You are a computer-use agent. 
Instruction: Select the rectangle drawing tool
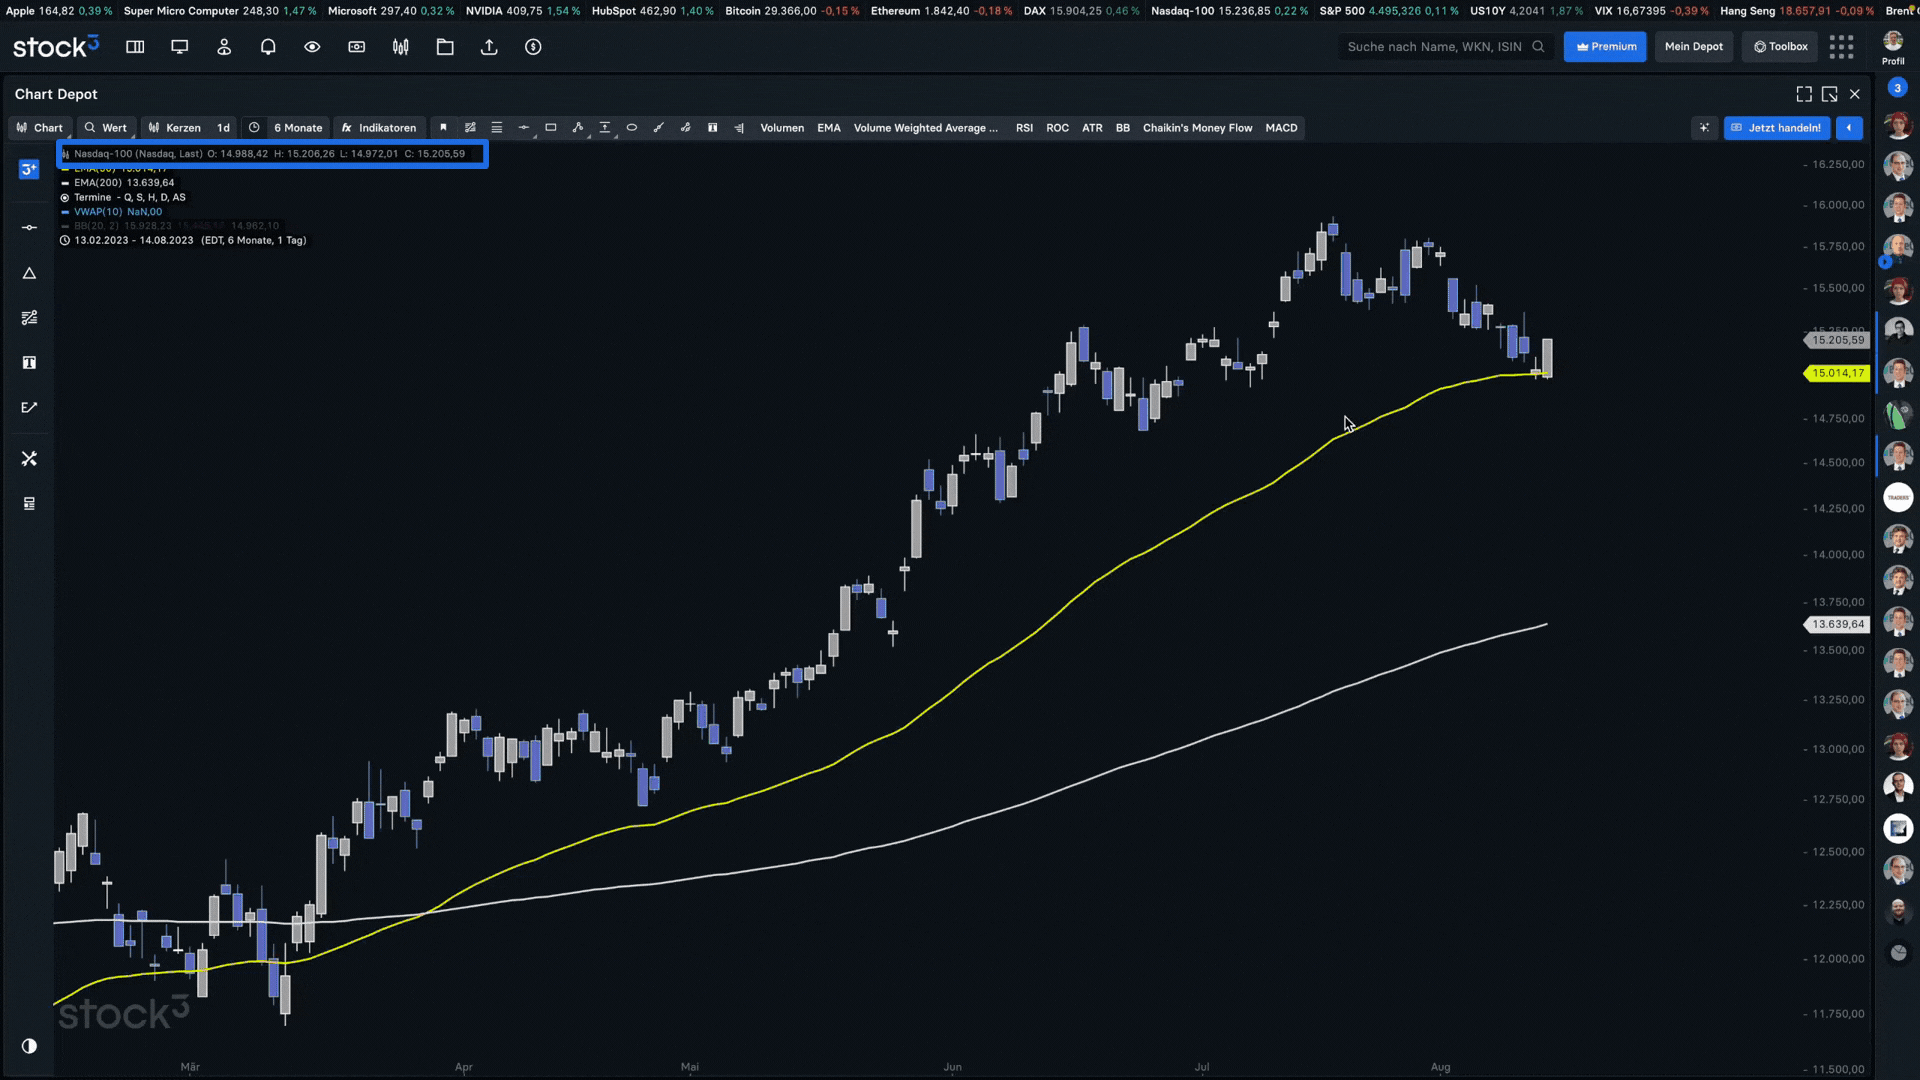pyautogui.click(x=551, y=128)
